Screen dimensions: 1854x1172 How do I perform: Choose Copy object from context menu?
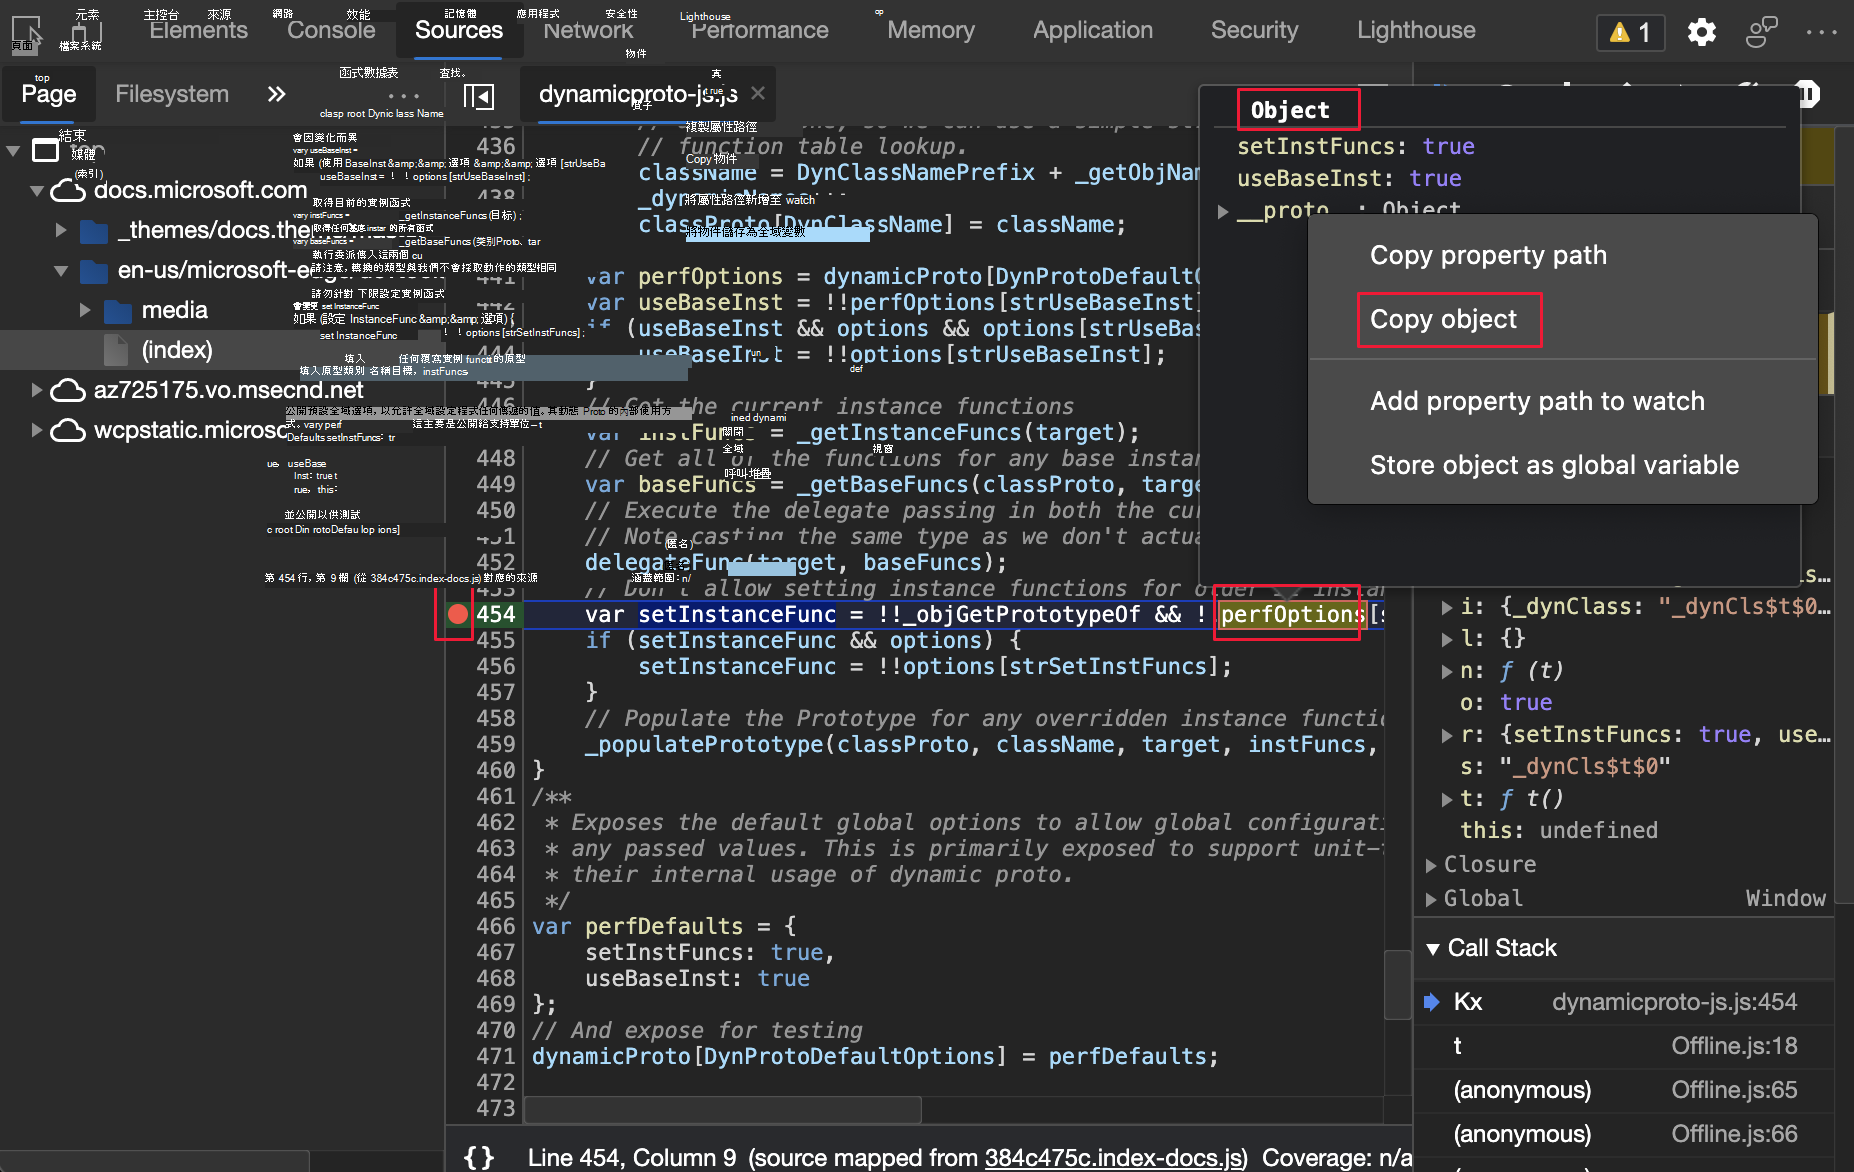[1443, 319]
